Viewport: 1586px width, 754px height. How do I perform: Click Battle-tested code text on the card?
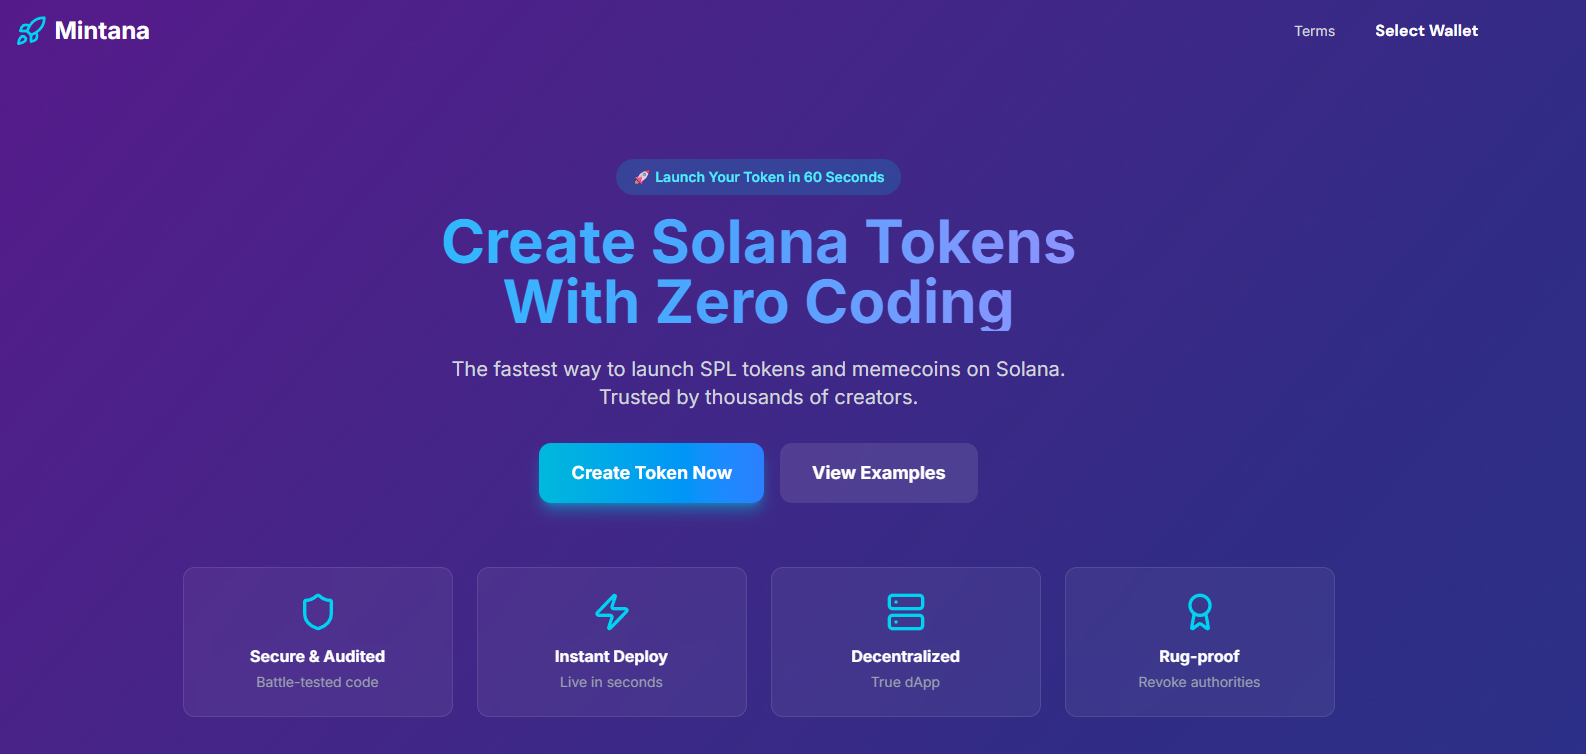317,682
